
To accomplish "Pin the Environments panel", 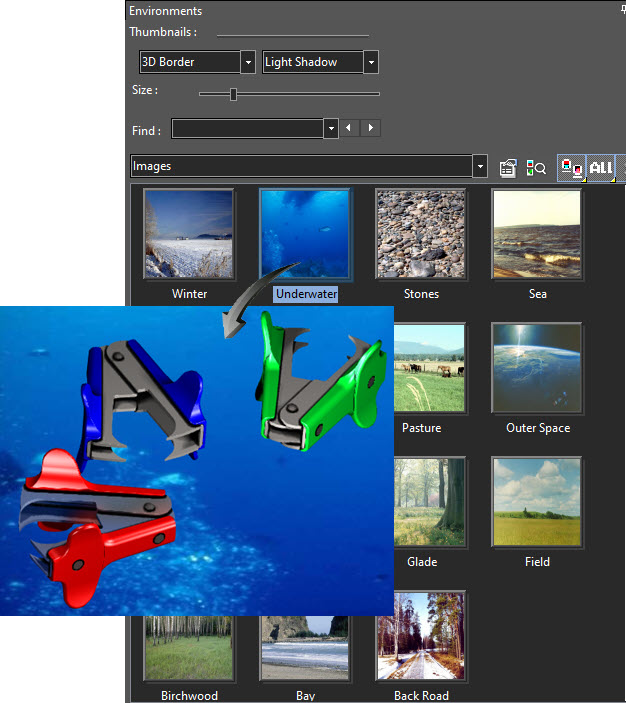I will [623, 10].
